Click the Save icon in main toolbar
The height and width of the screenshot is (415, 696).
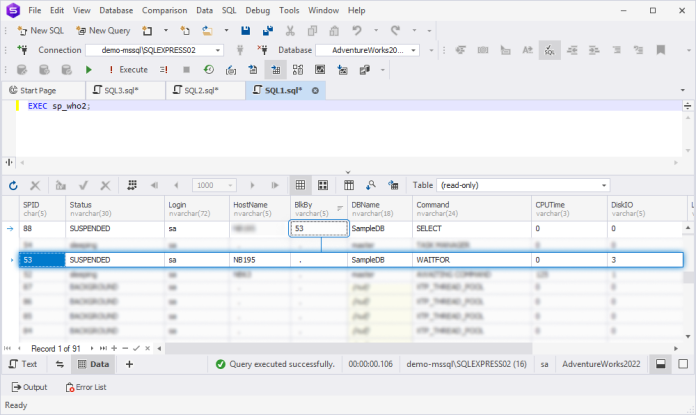pyautogui.click(x=246, y=31)
